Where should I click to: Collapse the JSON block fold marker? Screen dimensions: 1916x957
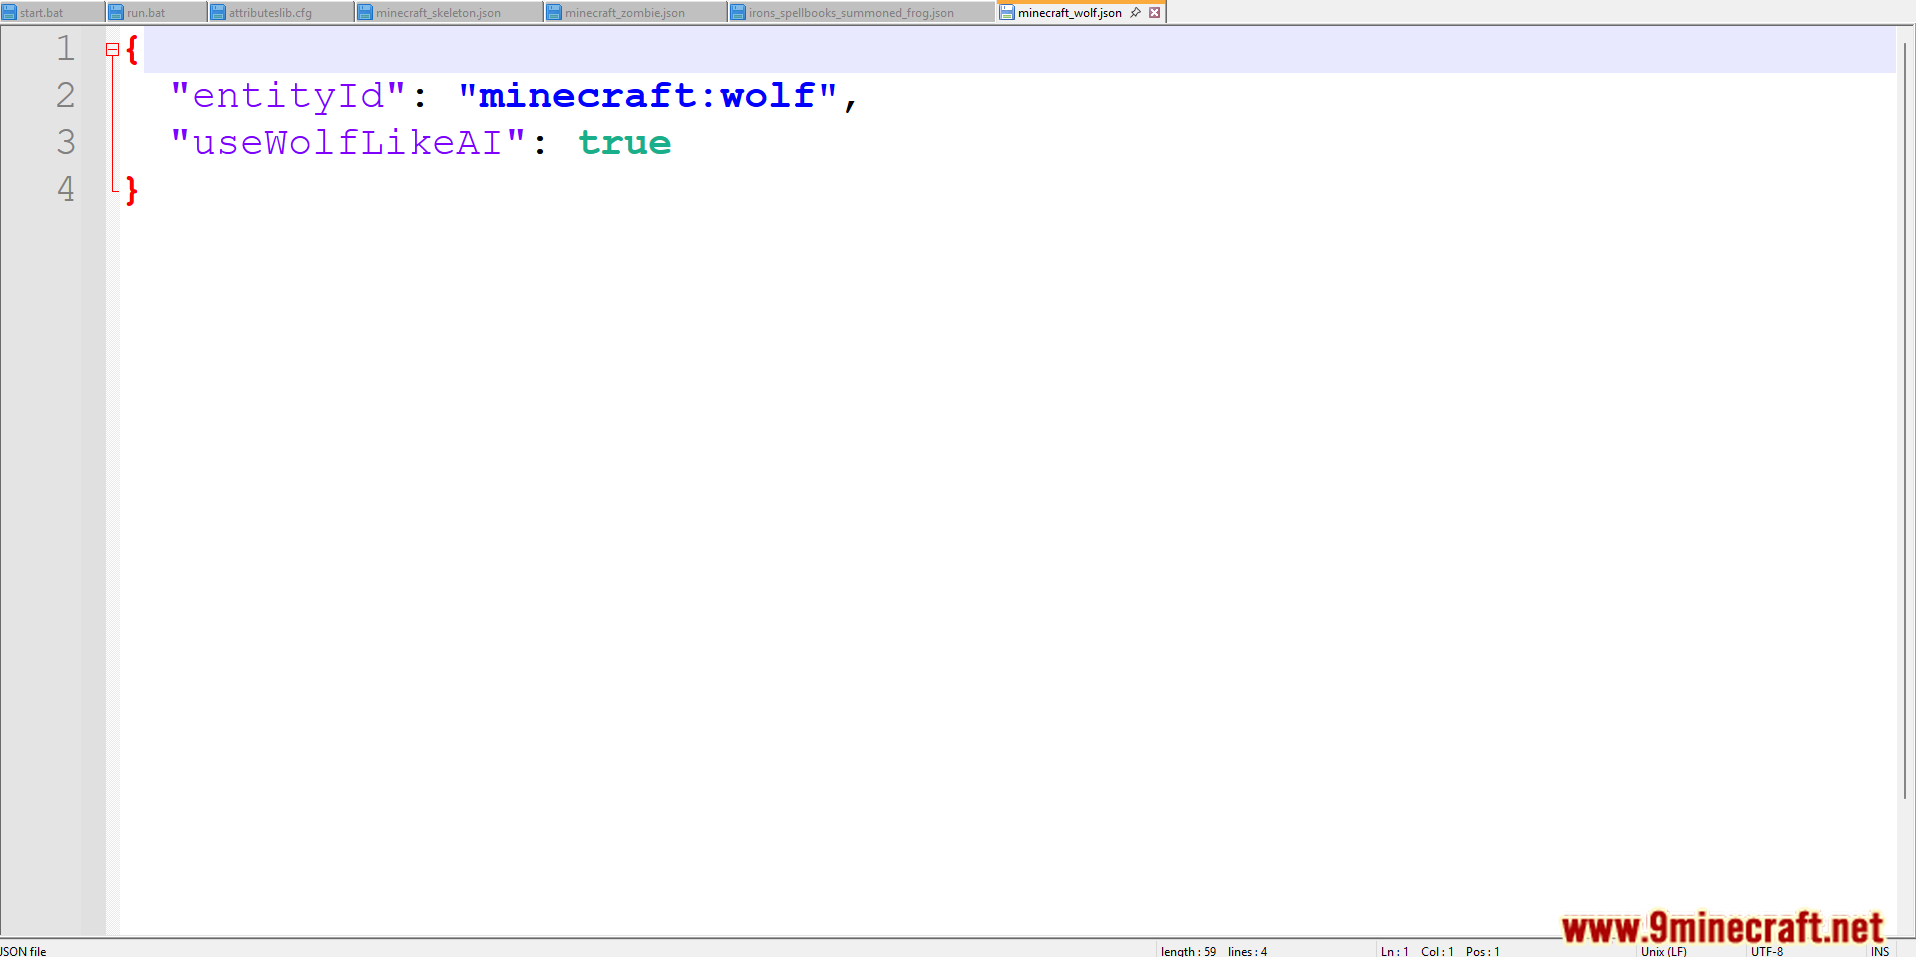(x=112, y=49)
